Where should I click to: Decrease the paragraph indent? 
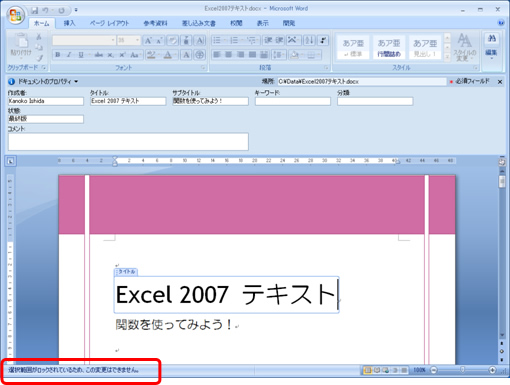(x=268, y=40)
